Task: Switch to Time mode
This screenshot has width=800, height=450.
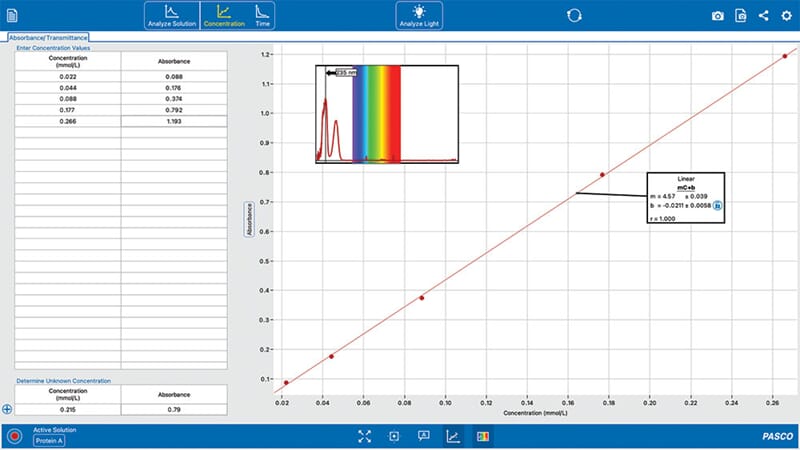Action: 262,15
